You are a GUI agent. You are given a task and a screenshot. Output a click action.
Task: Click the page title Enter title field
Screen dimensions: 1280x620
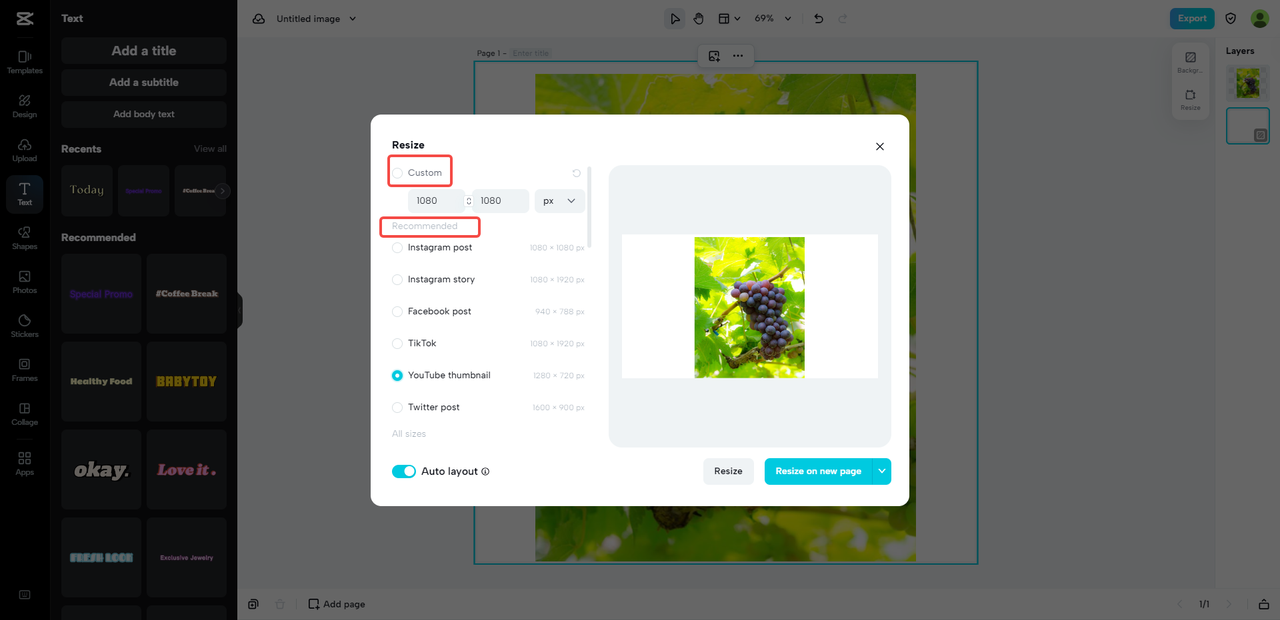click(x=531, y=53)
